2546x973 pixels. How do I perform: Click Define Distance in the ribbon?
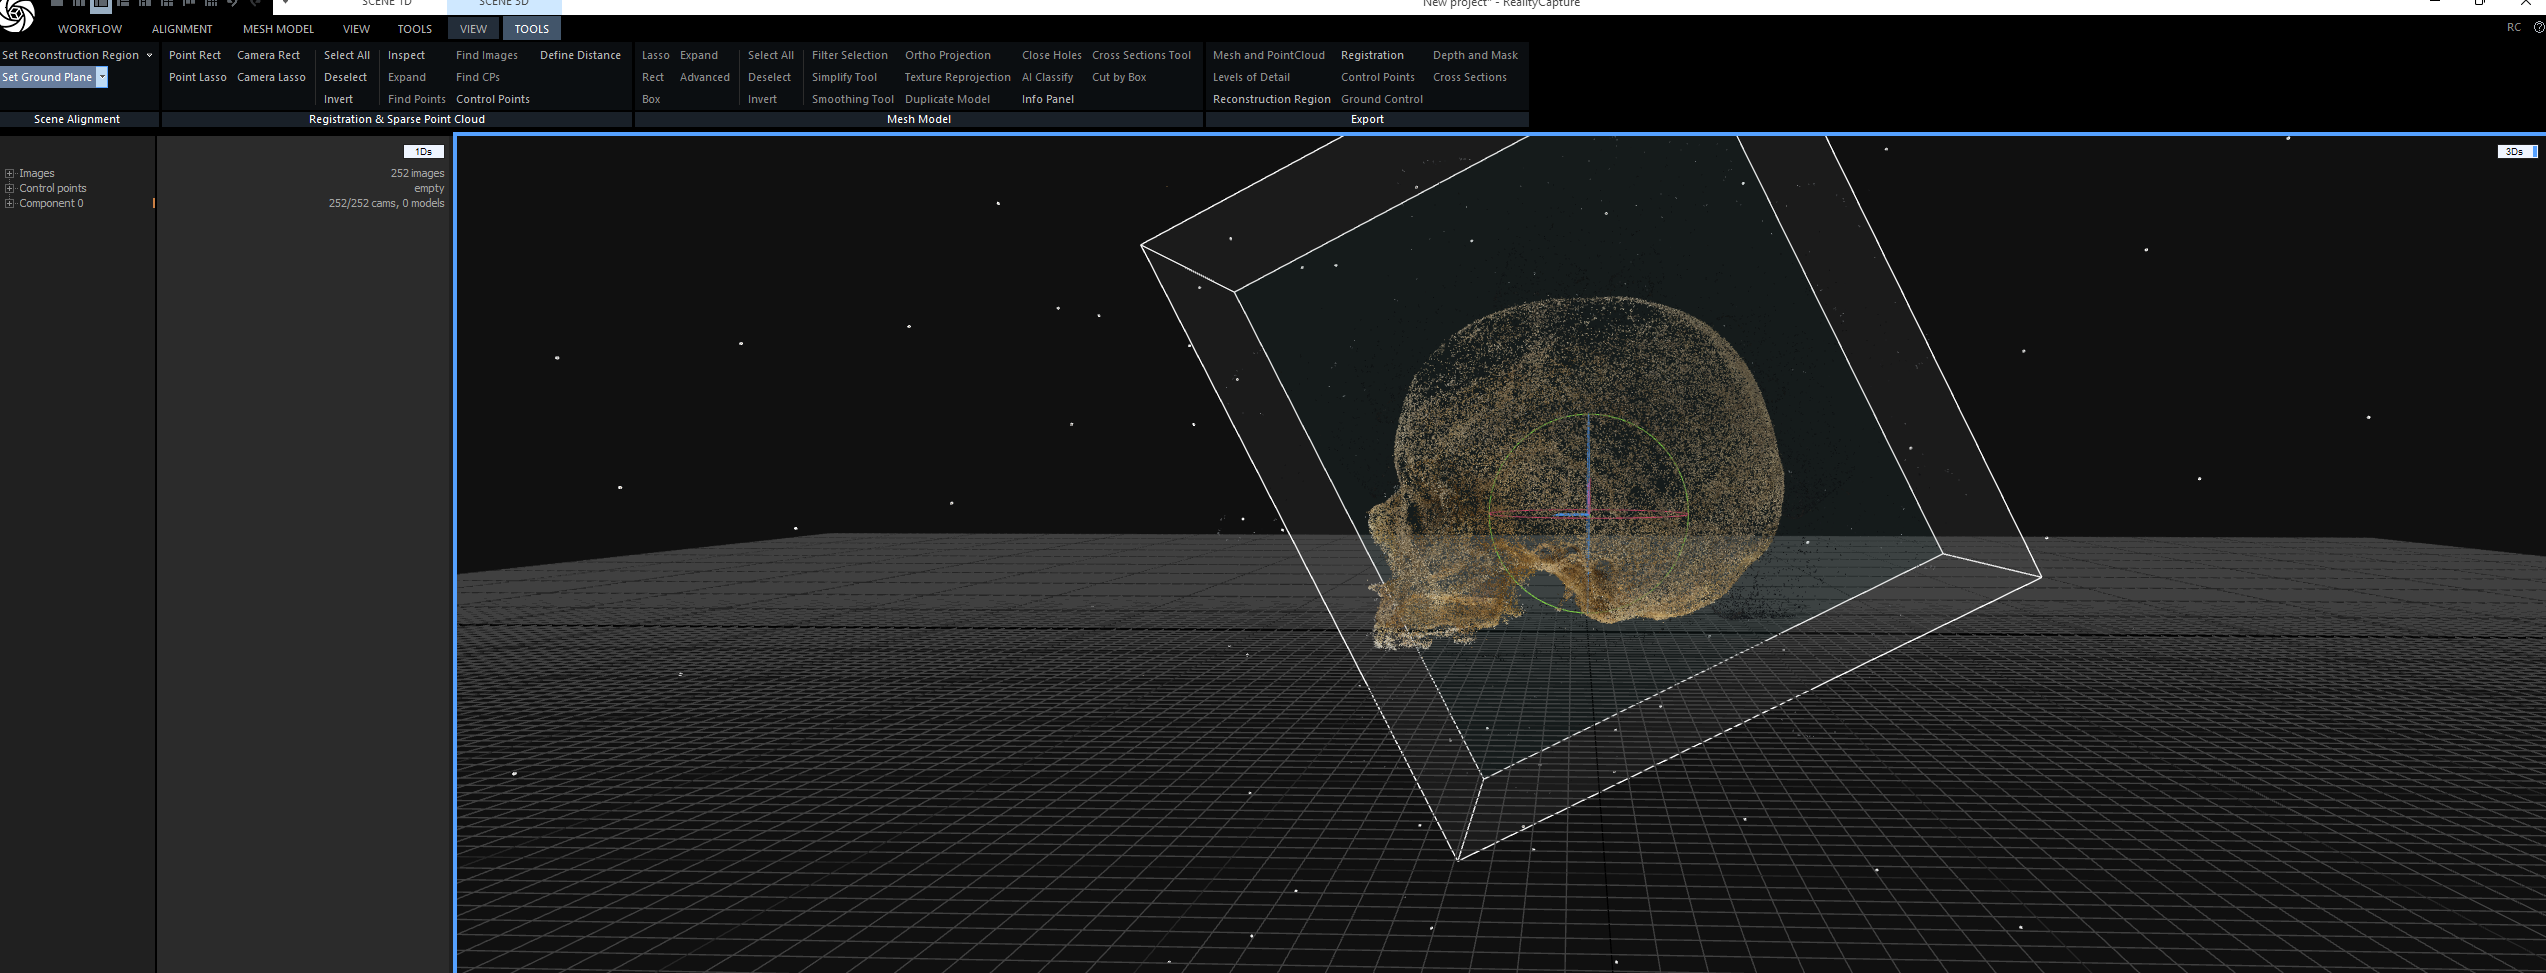(580, 56)
